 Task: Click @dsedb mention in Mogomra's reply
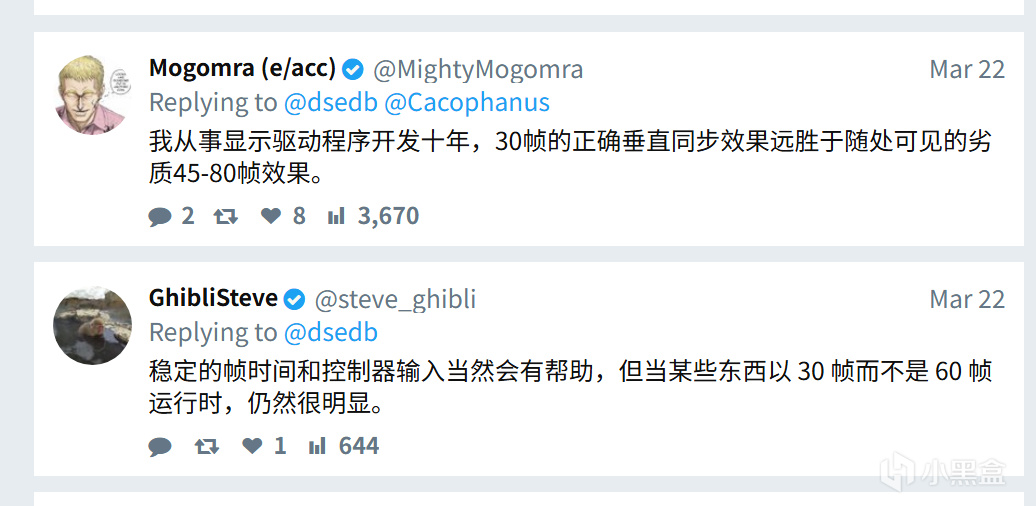pos(331,102)
